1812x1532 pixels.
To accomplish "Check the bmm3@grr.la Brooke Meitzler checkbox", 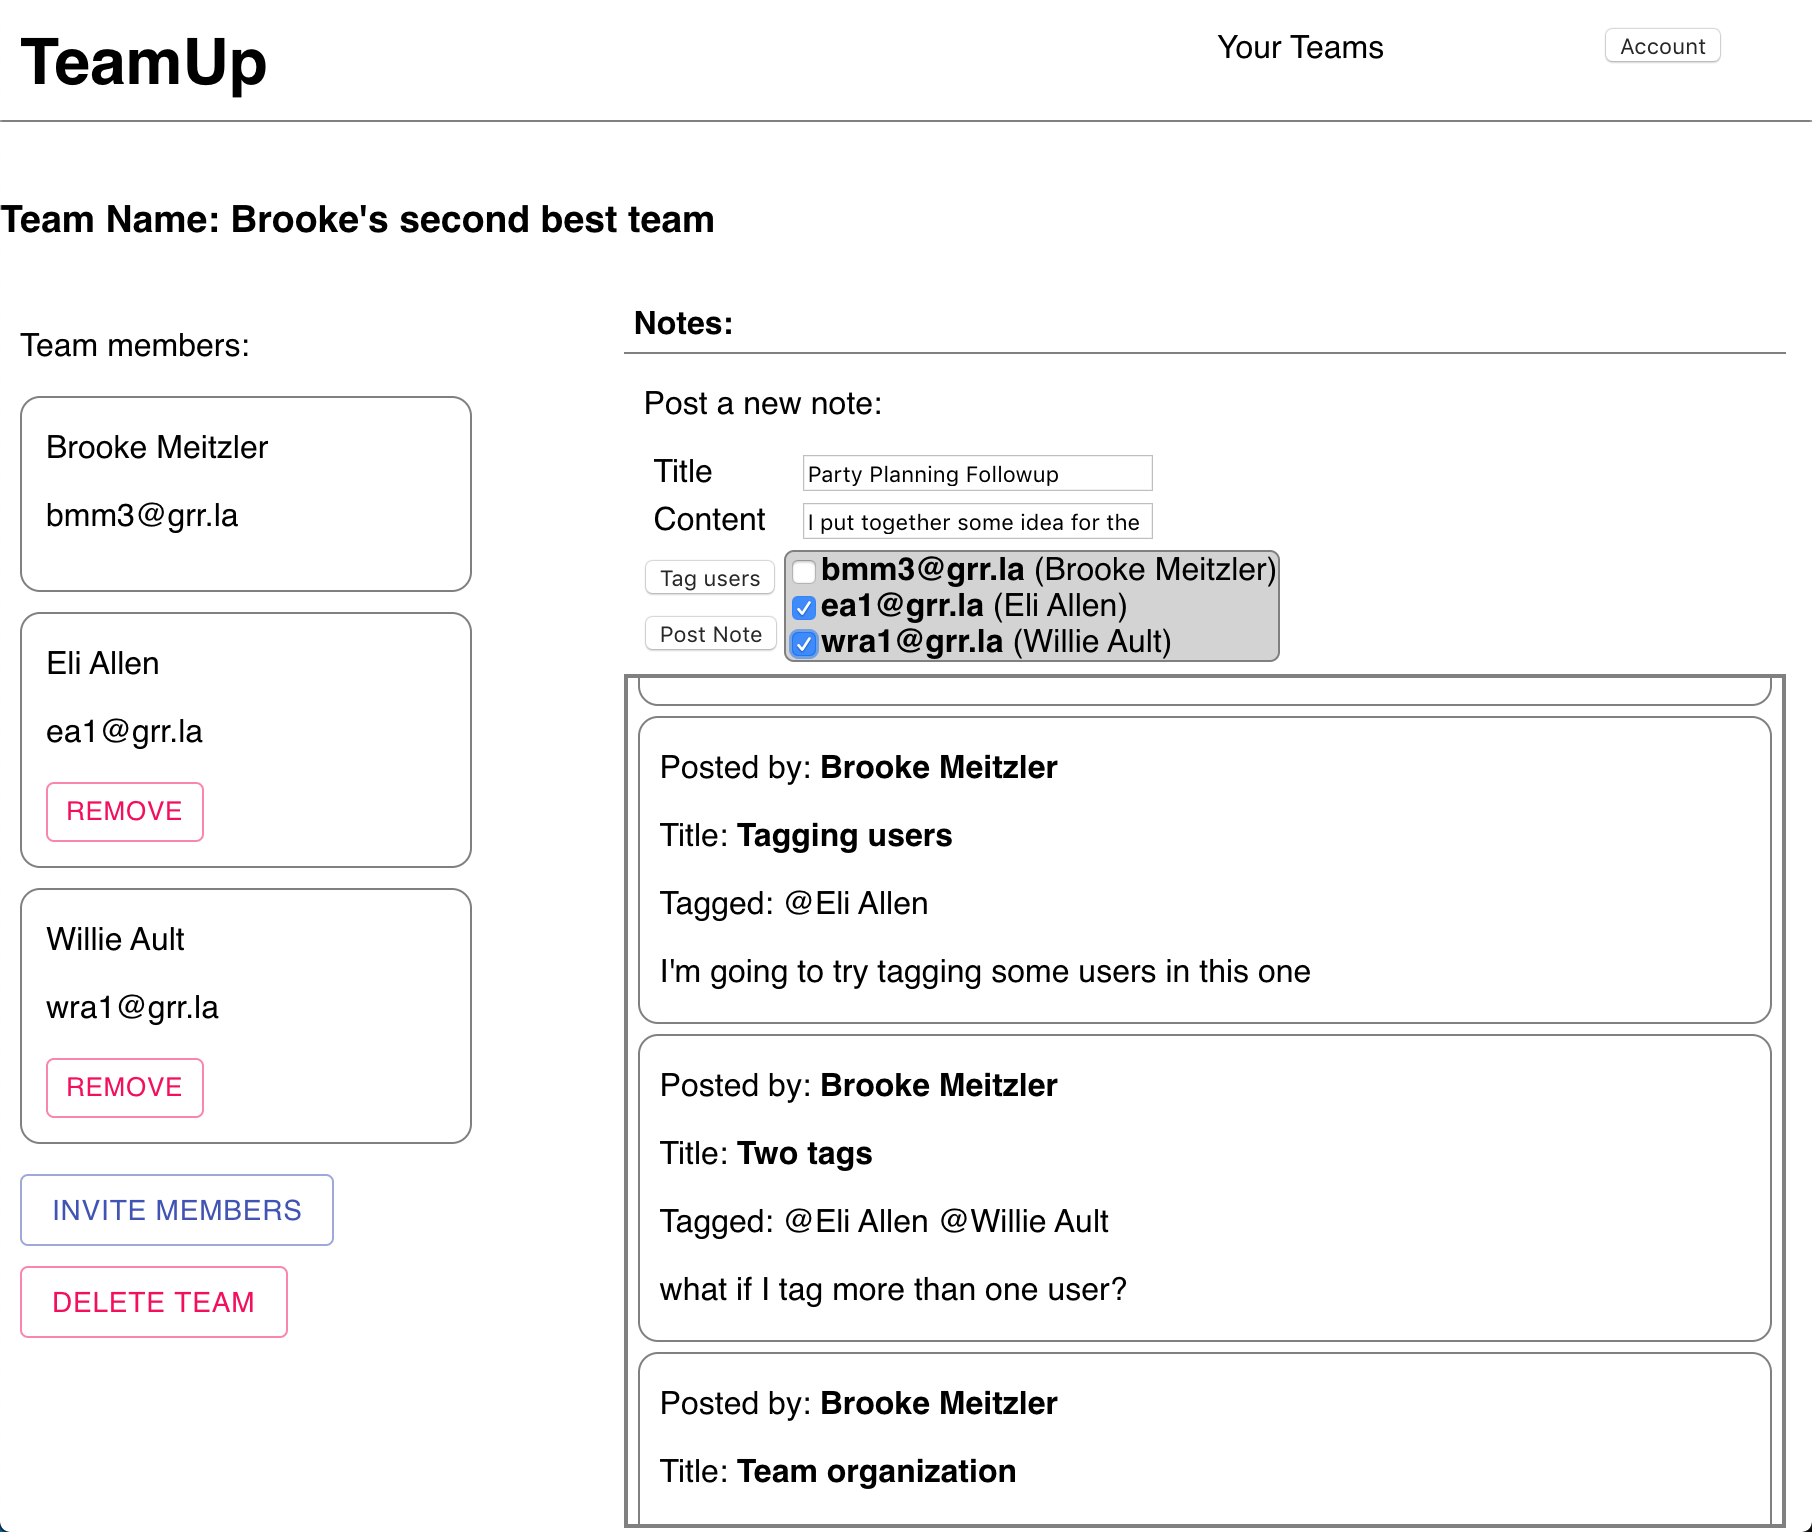I will [804, 571].
